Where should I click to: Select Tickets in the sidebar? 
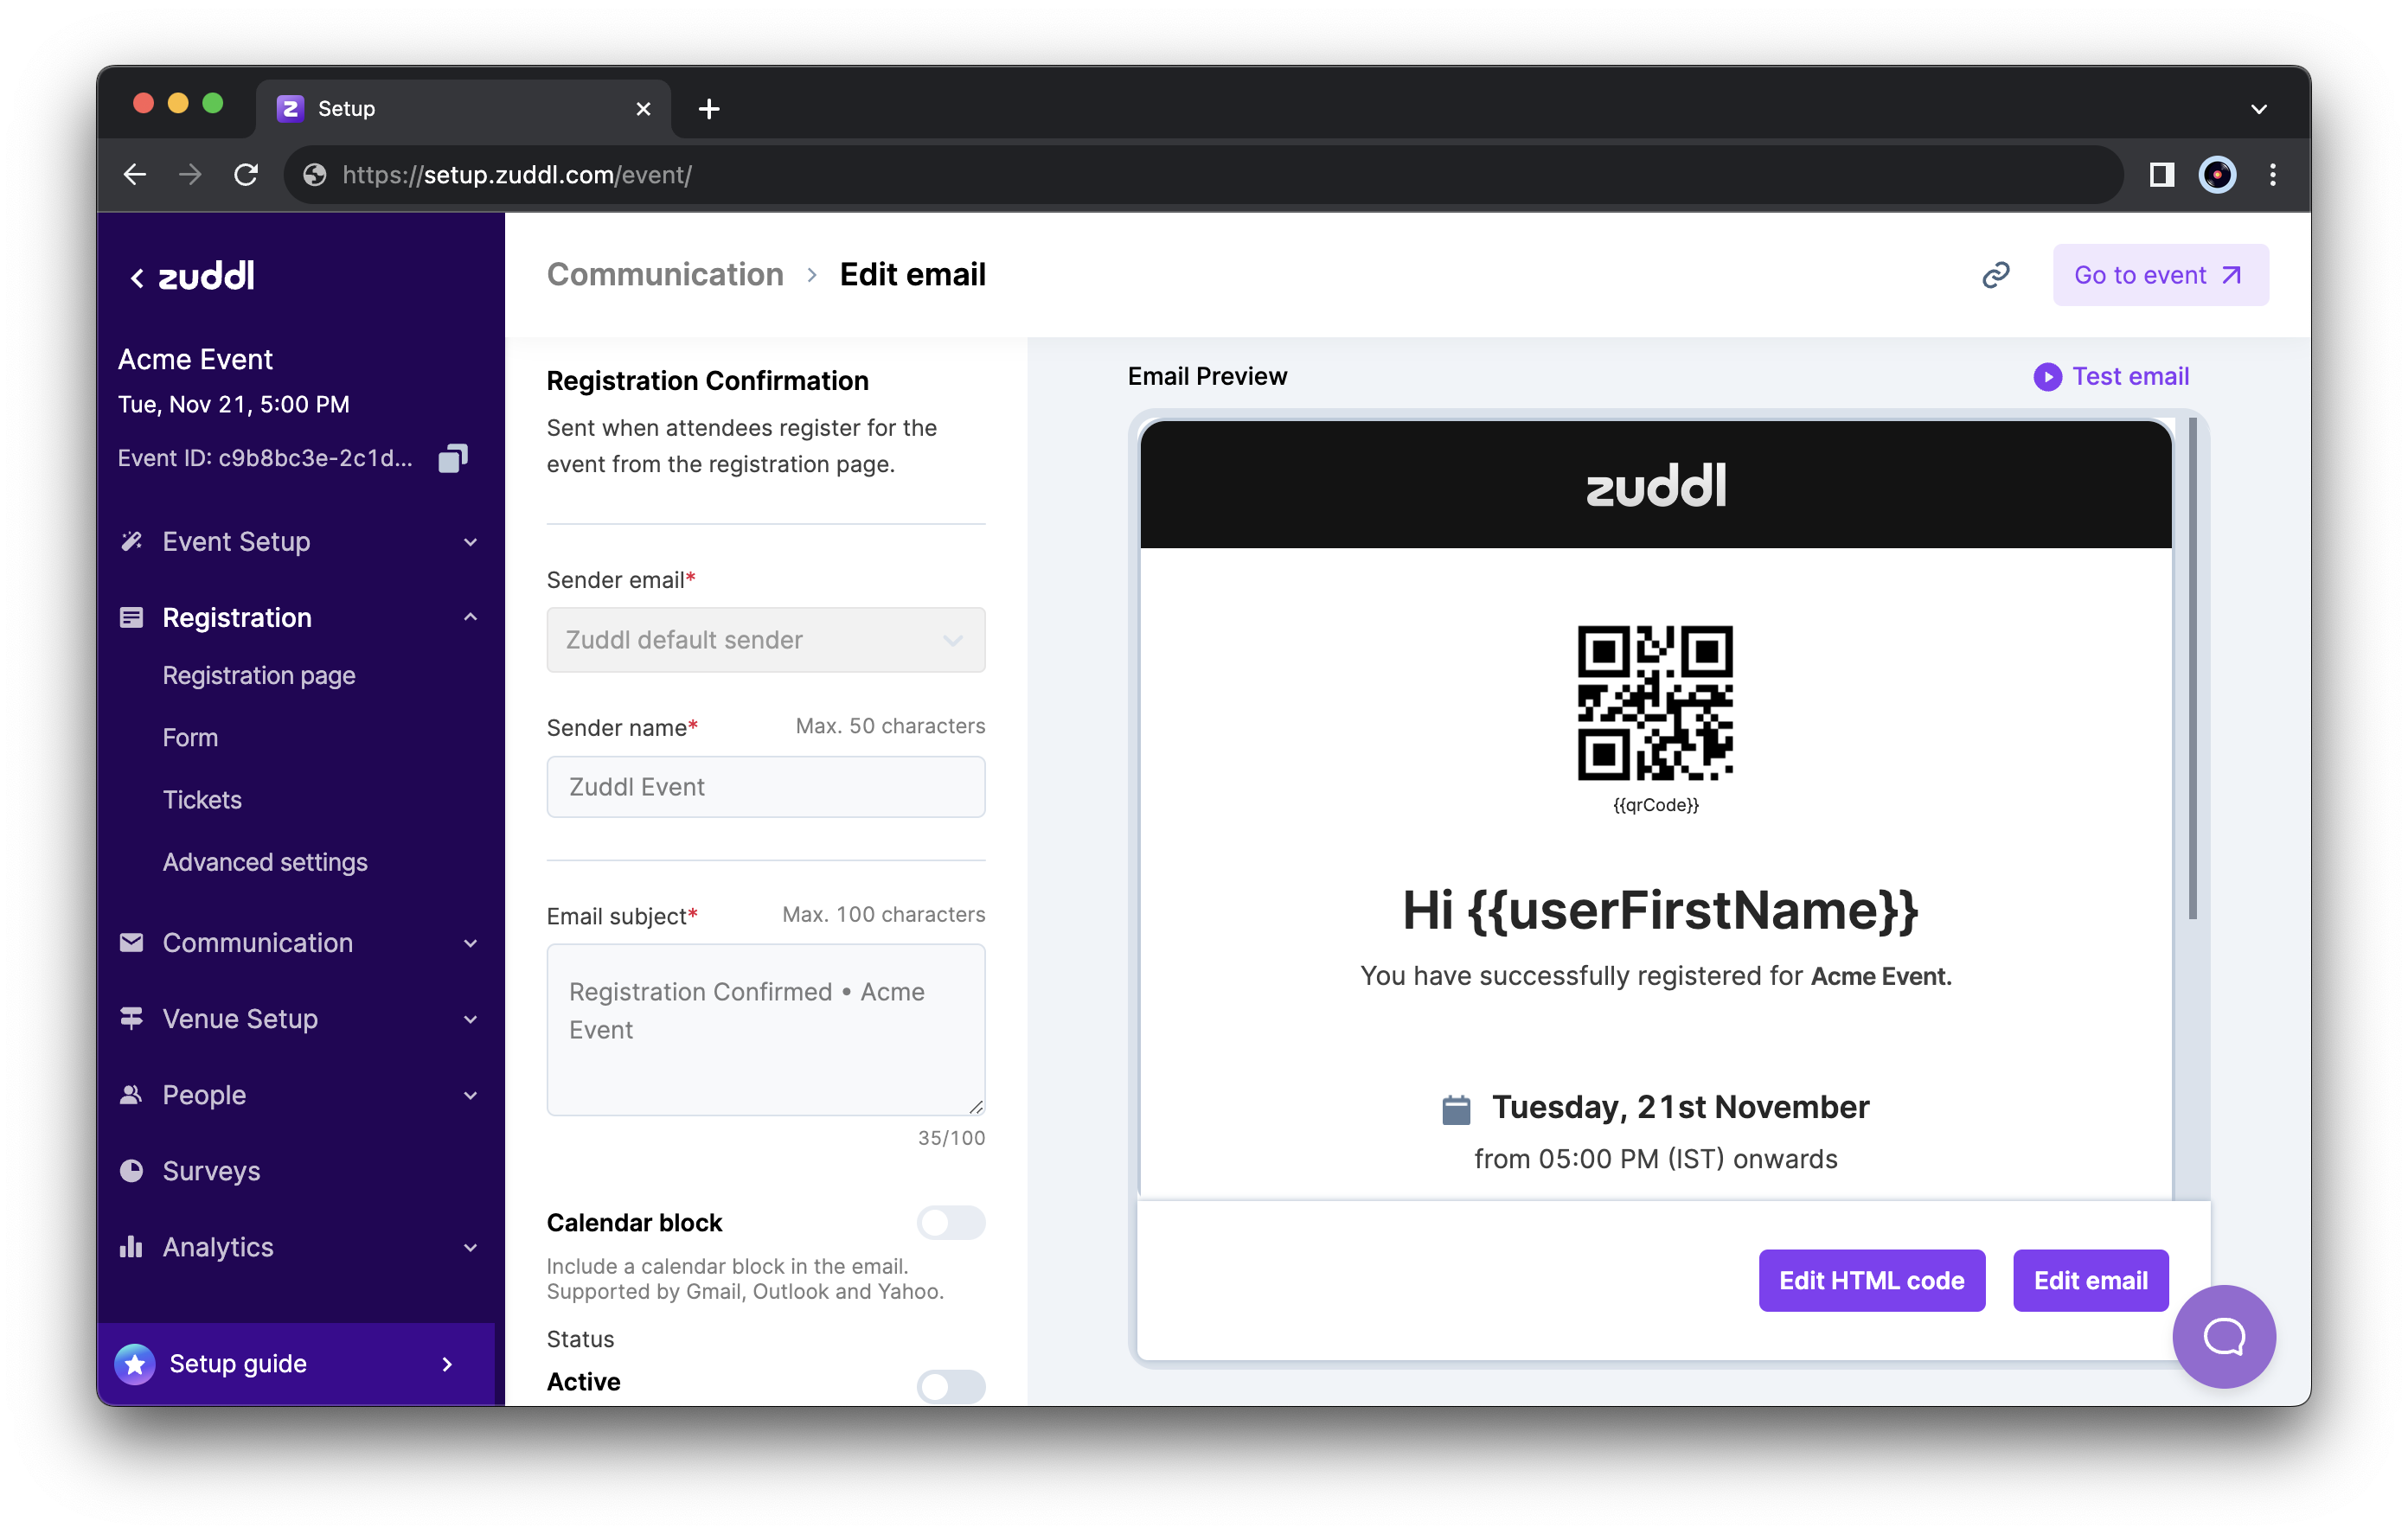pyautogui.click(x=202, y=799)
